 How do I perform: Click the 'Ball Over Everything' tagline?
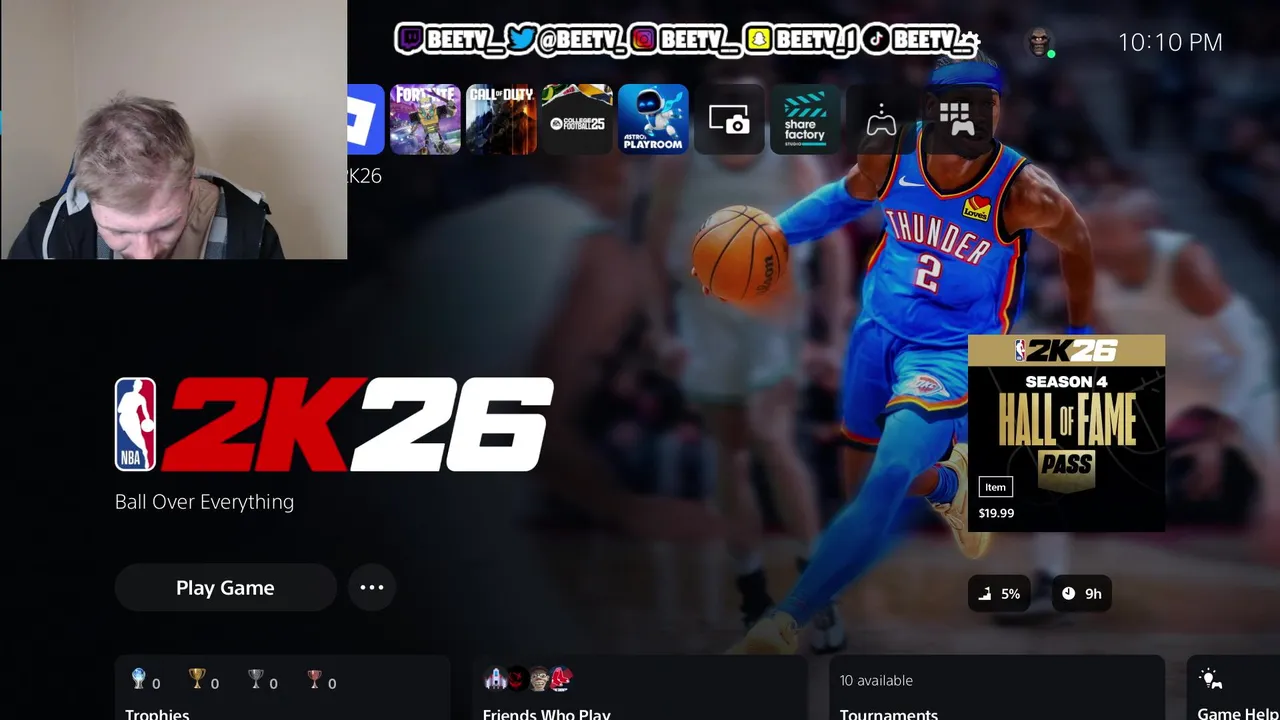(204, 502)
